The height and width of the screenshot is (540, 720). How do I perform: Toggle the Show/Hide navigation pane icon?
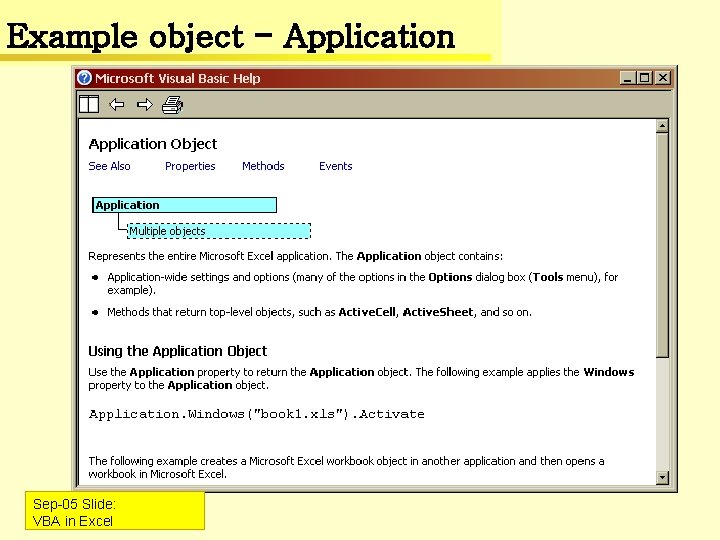pyautogui.click(x=89, y=104)
